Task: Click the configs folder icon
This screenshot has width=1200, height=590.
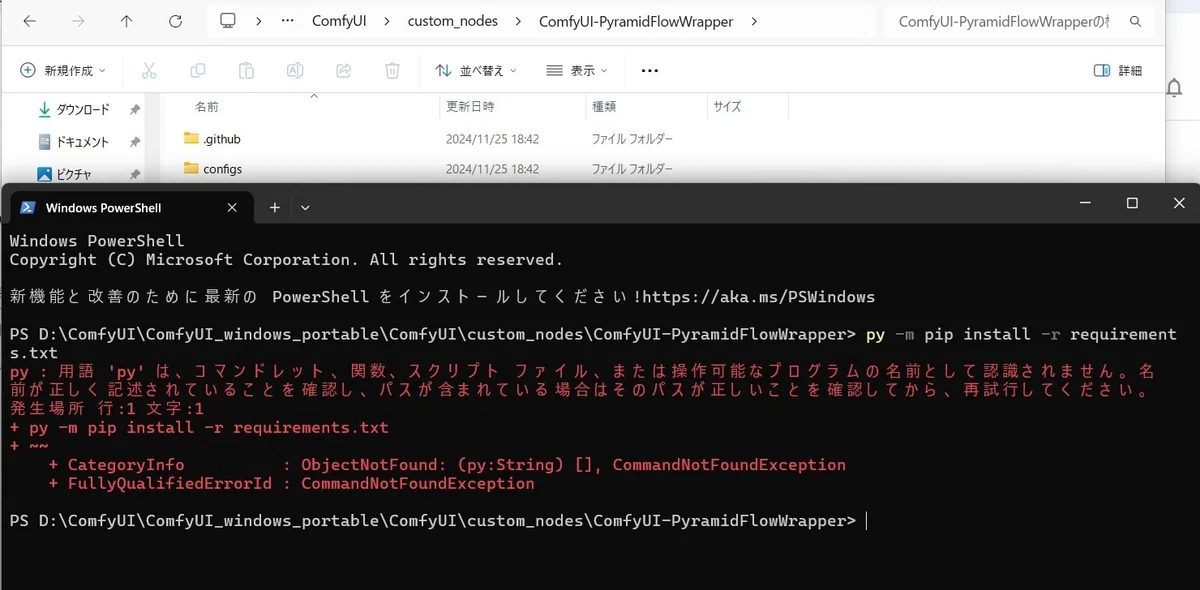Action: (191, 169)
